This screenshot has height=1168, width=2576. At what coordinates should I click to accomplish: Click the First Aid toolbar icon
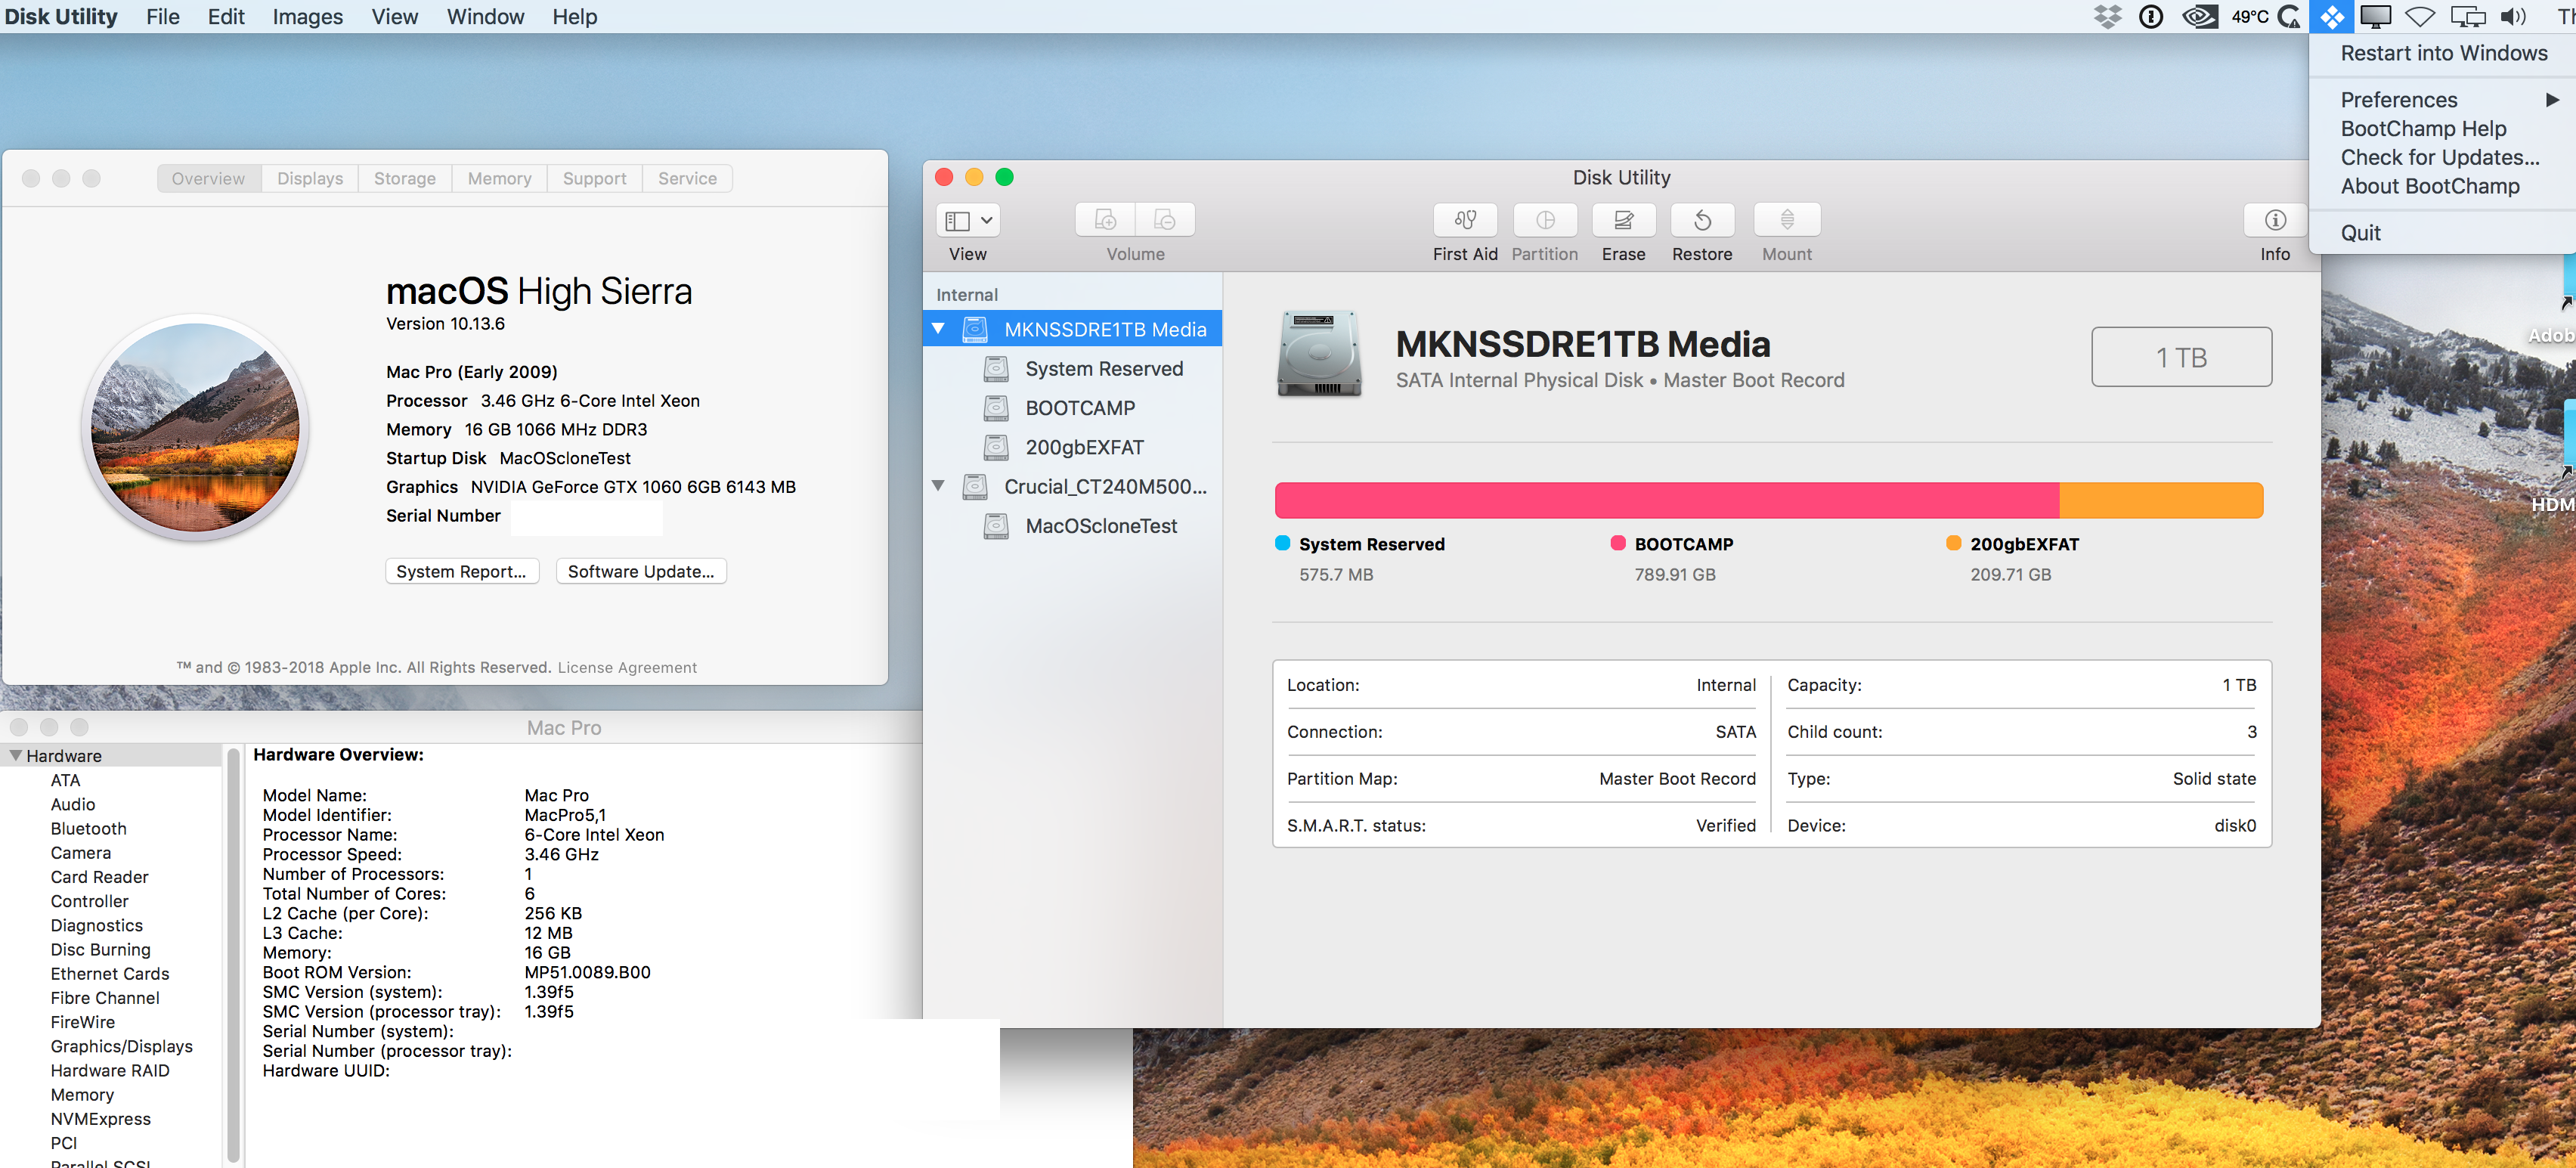click(1464, 220)
